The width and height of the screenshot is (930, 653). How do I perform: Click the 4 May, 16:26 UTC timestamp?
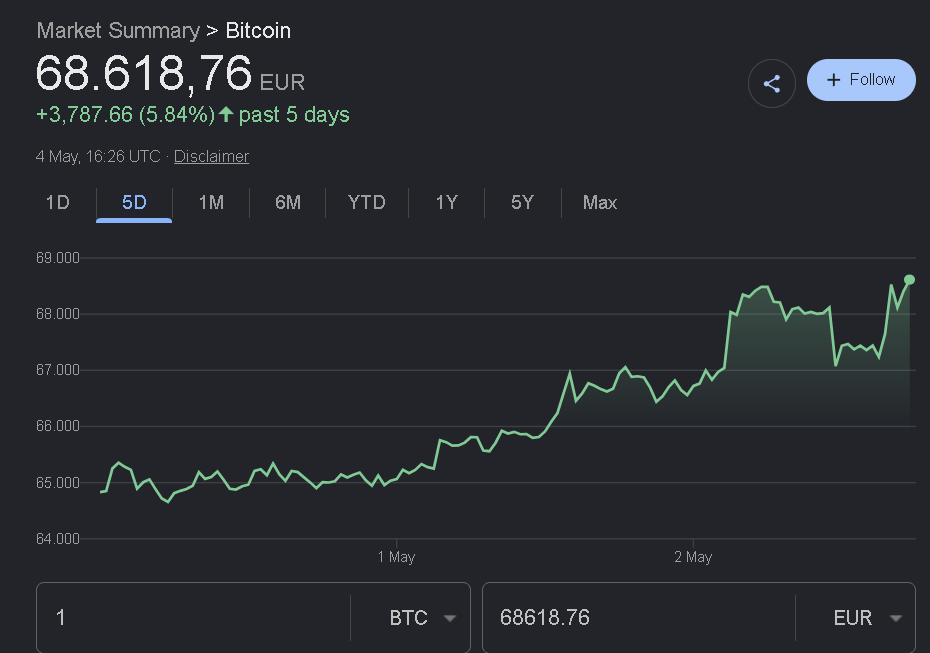click(98, 157)
